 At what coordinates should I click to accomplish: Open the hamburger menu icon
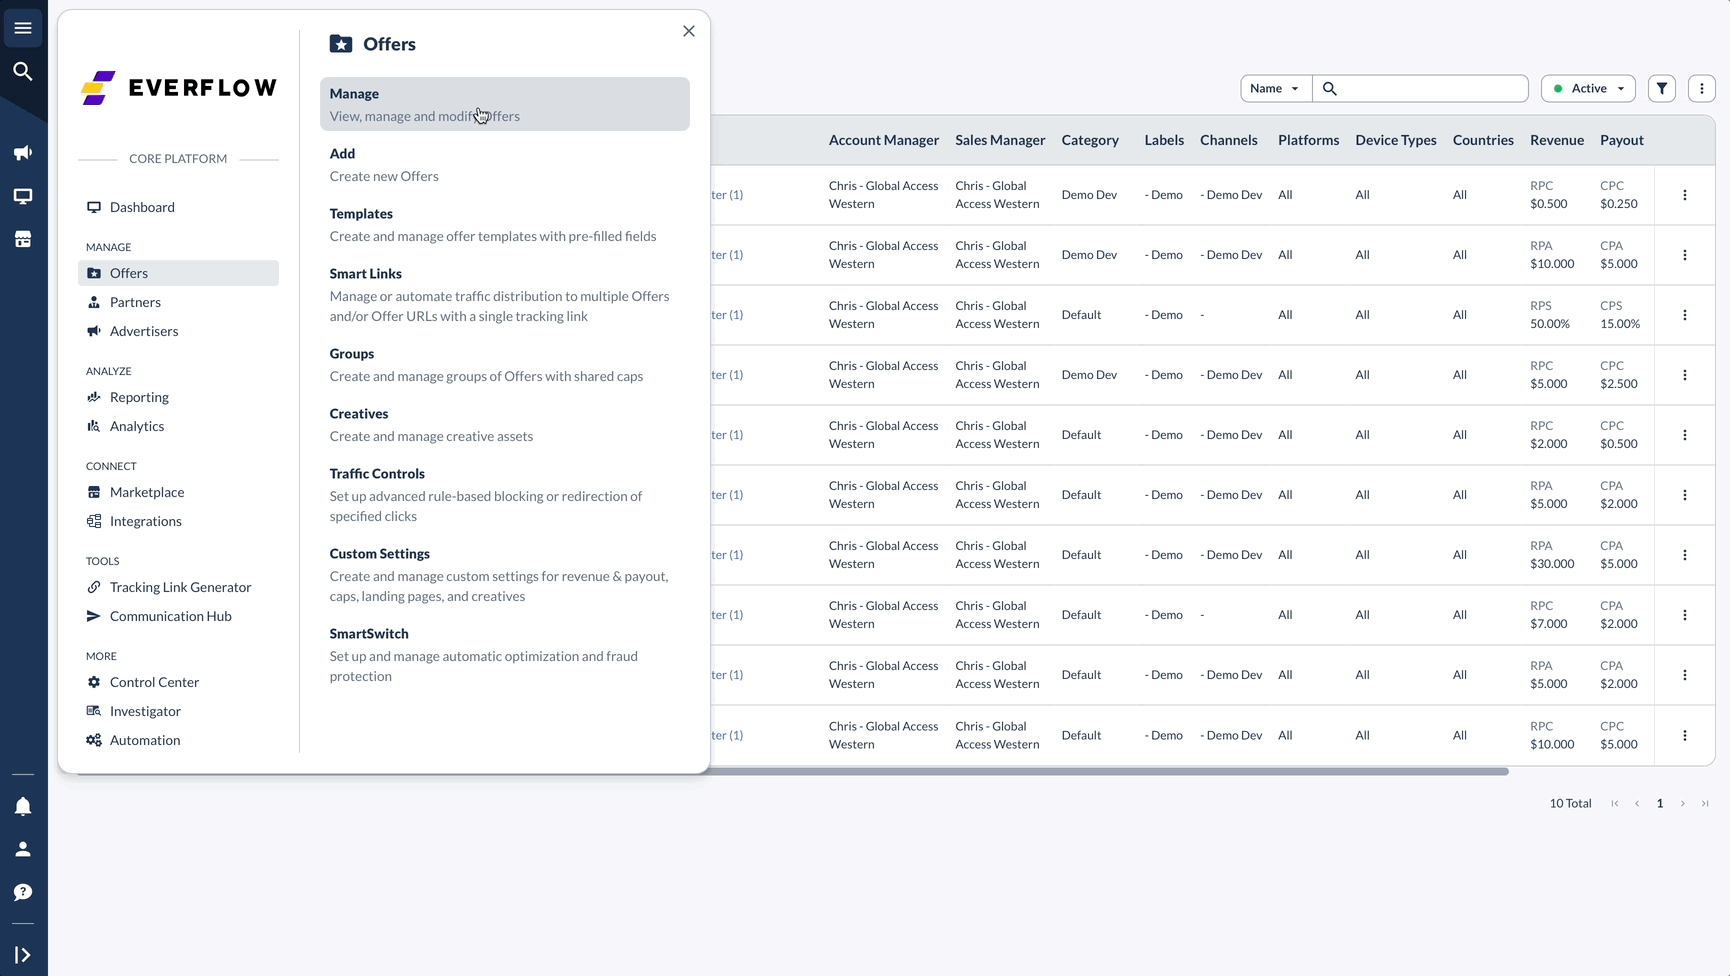(x=23, y=28)
